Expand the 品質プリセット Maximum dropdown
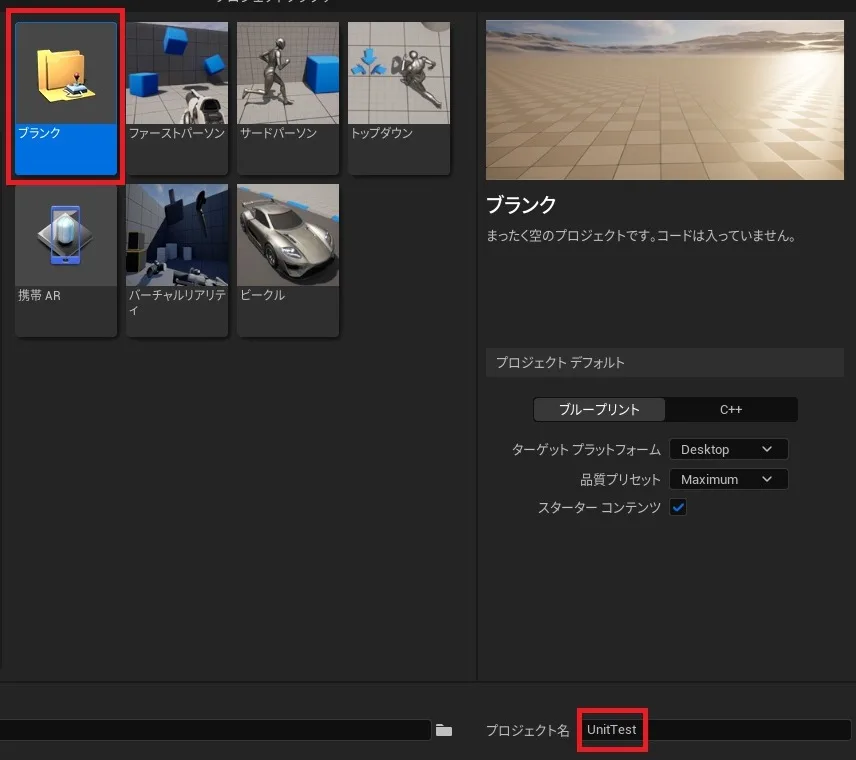The image size is (856, 760). tap(728, 479)
